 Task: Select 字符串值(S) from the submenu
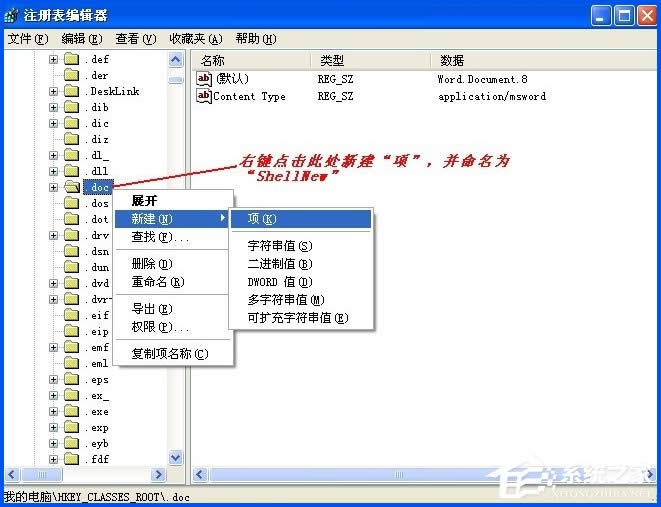280,246
